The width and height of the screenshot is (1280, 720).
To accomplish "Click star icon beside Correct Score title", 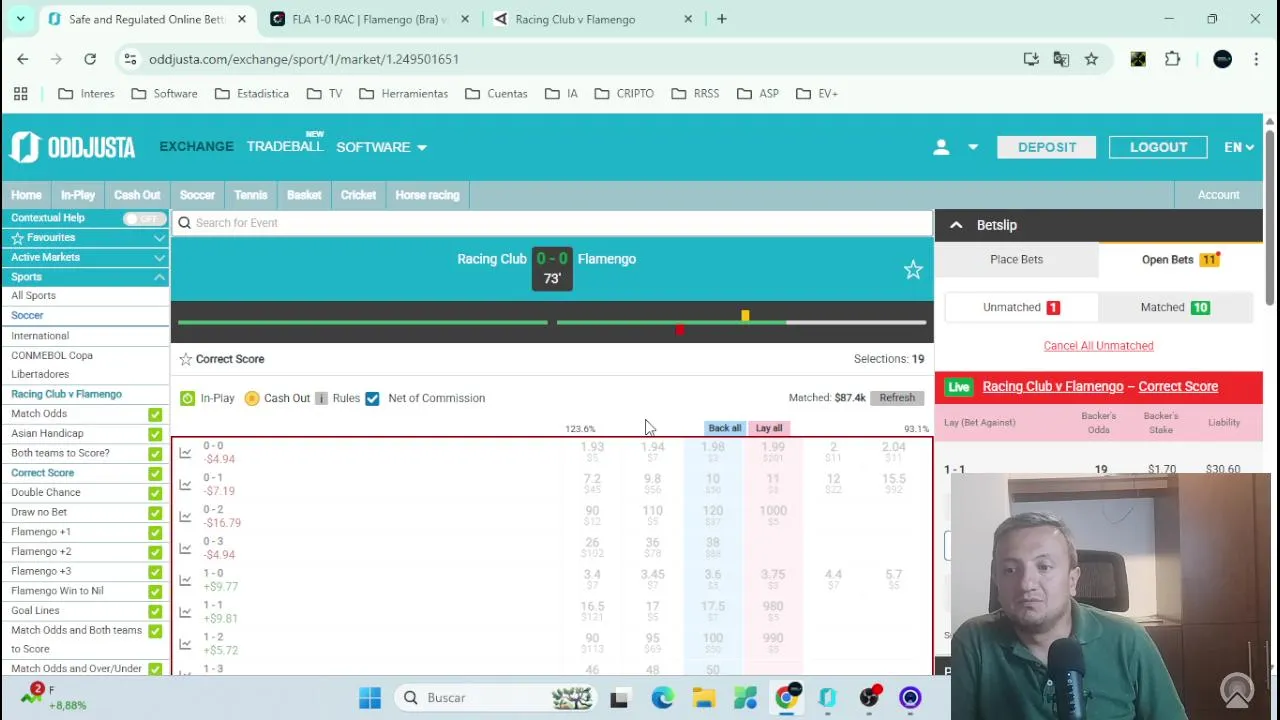I will coord(185,359).
